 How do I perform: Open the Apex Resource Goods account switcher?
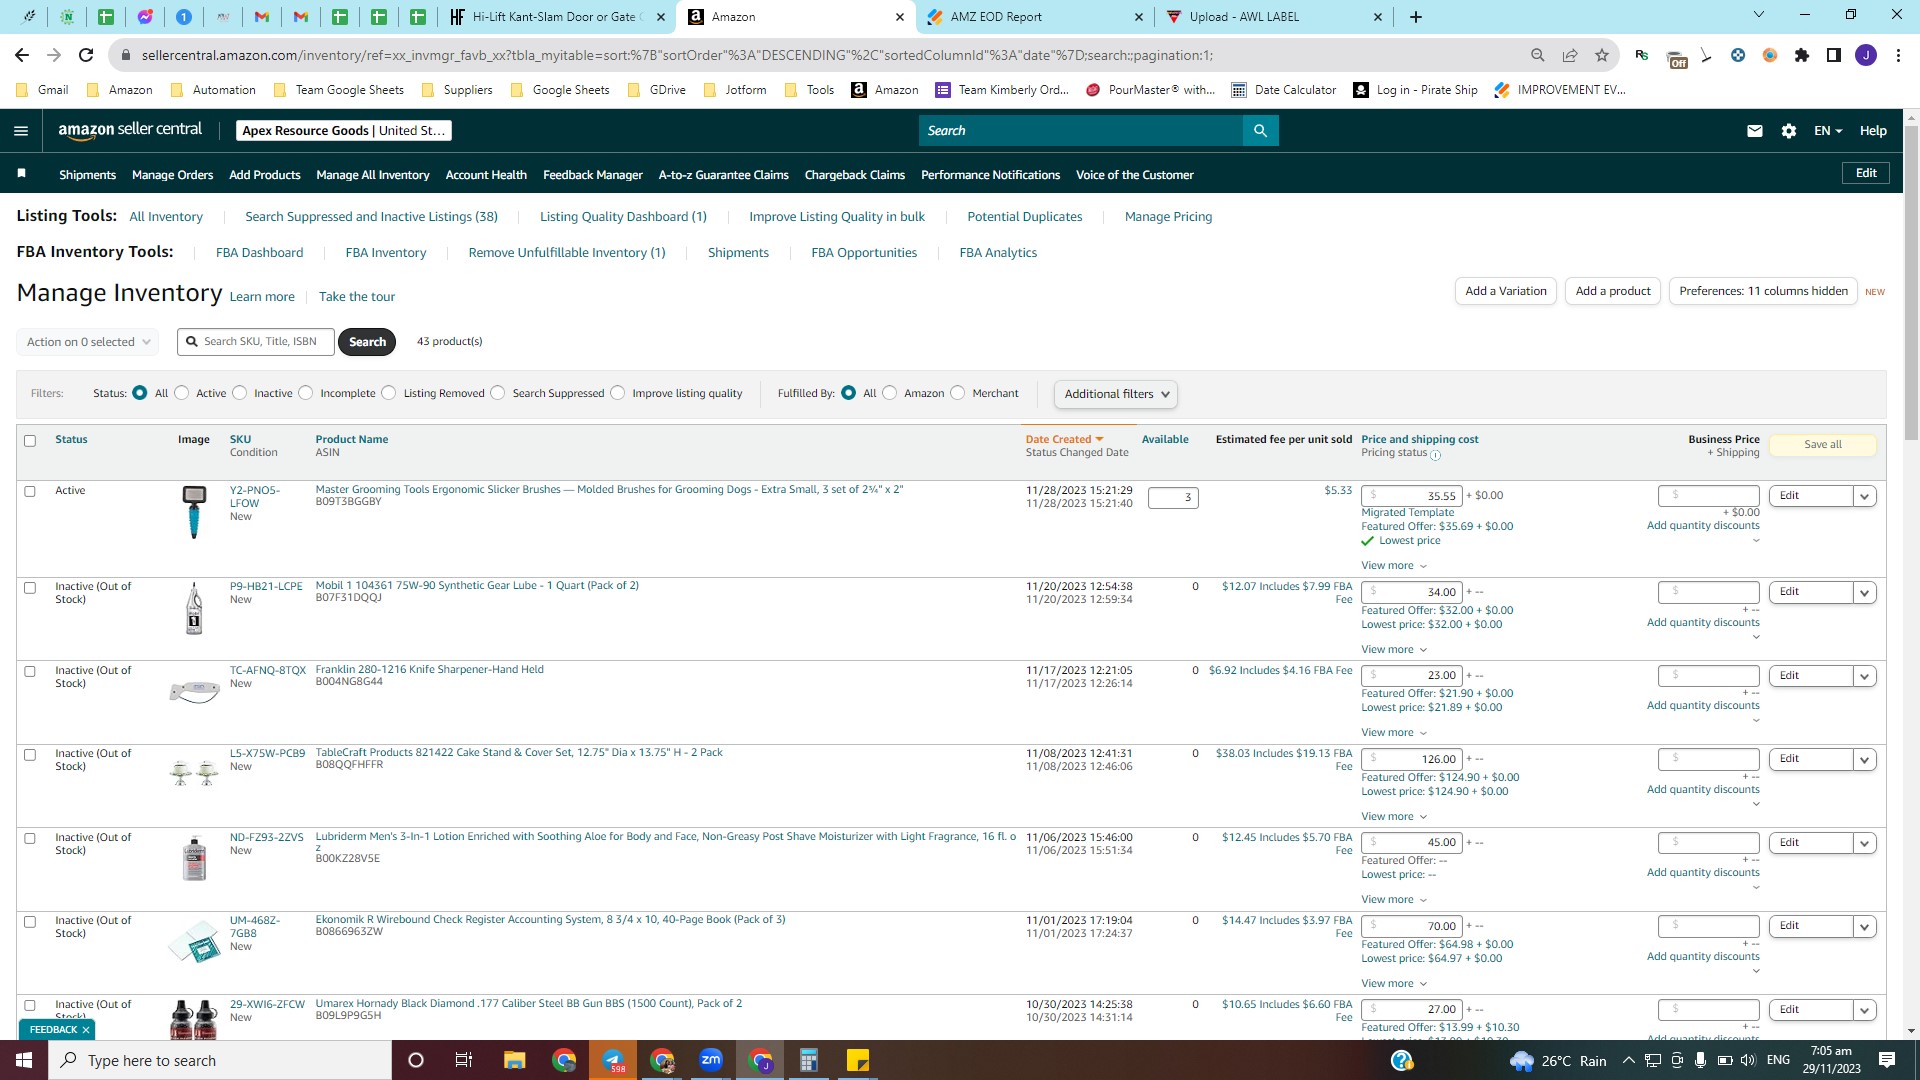(344, 131)
